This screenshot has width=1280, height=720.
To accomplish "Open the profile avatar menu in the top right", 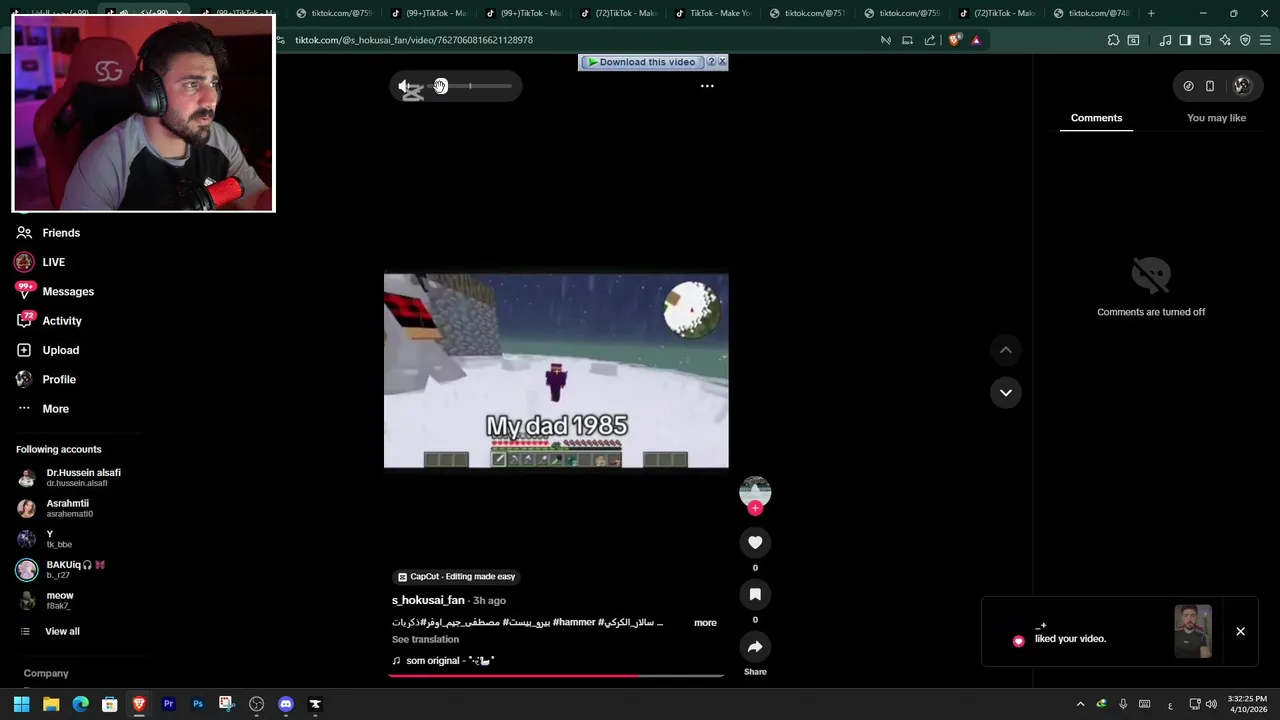I will tap(1242, 86).
